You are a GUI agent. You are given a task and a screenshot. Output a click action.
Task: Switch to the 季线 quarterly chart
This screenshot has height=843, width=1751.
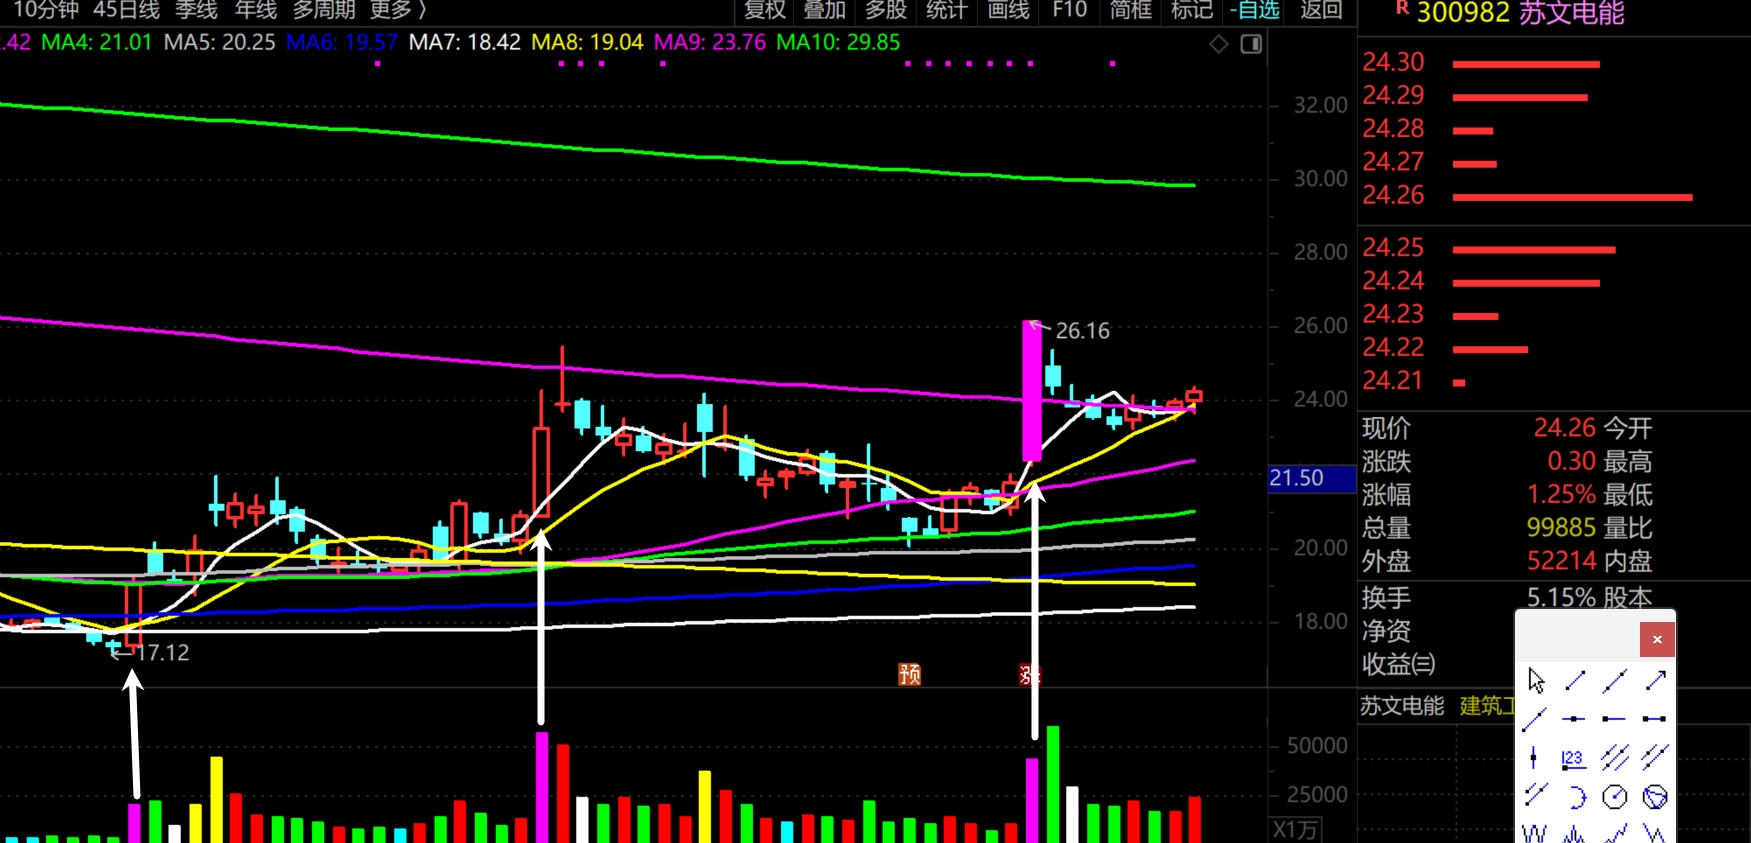pos(196,11)
